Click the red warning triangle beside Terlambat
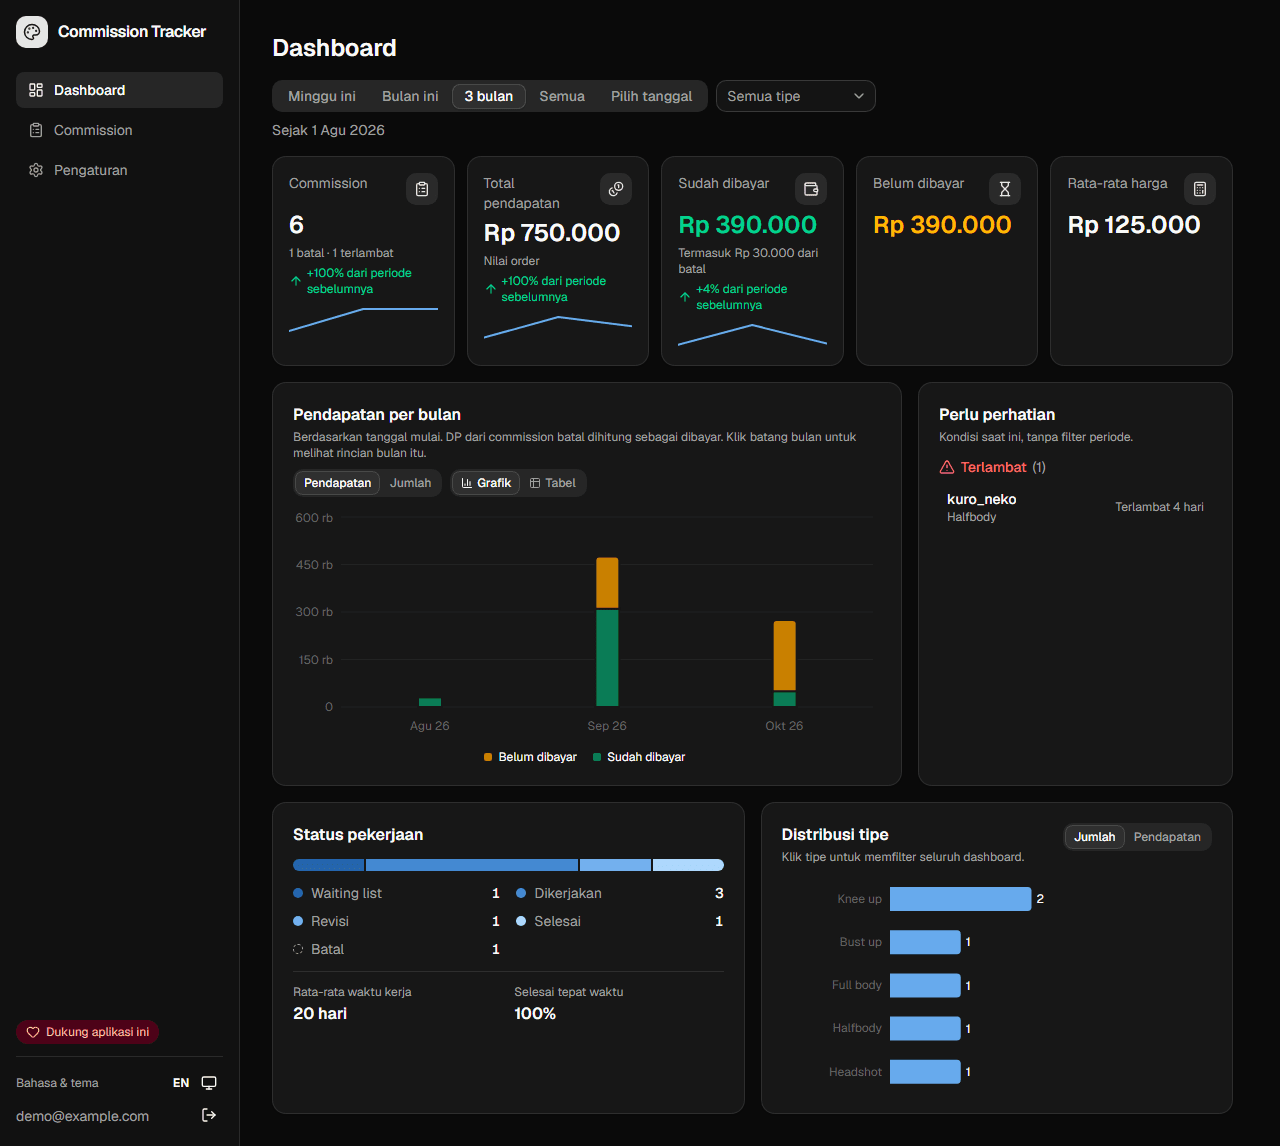This screenshot has height=1146, width=1280. pos(947,467)
